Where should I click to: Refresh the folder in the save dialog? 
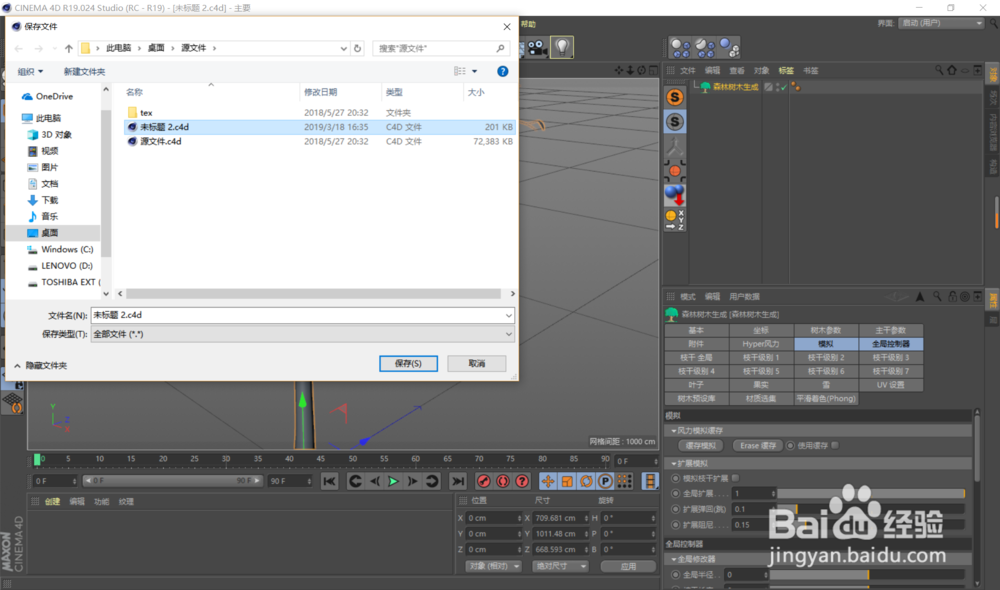coord(358,48)
